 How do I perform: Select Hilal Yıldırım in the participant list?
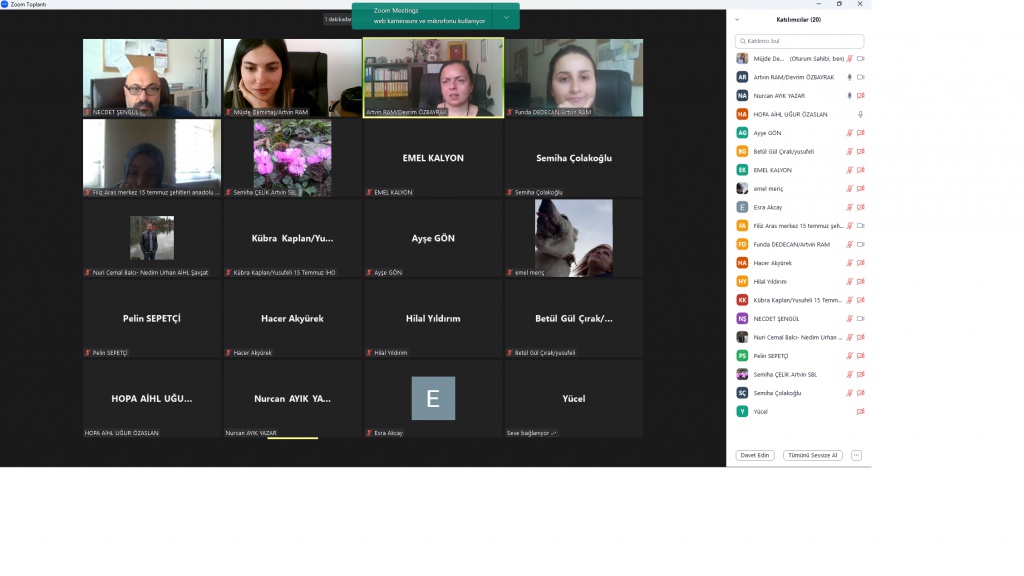(x=790, y=281)
